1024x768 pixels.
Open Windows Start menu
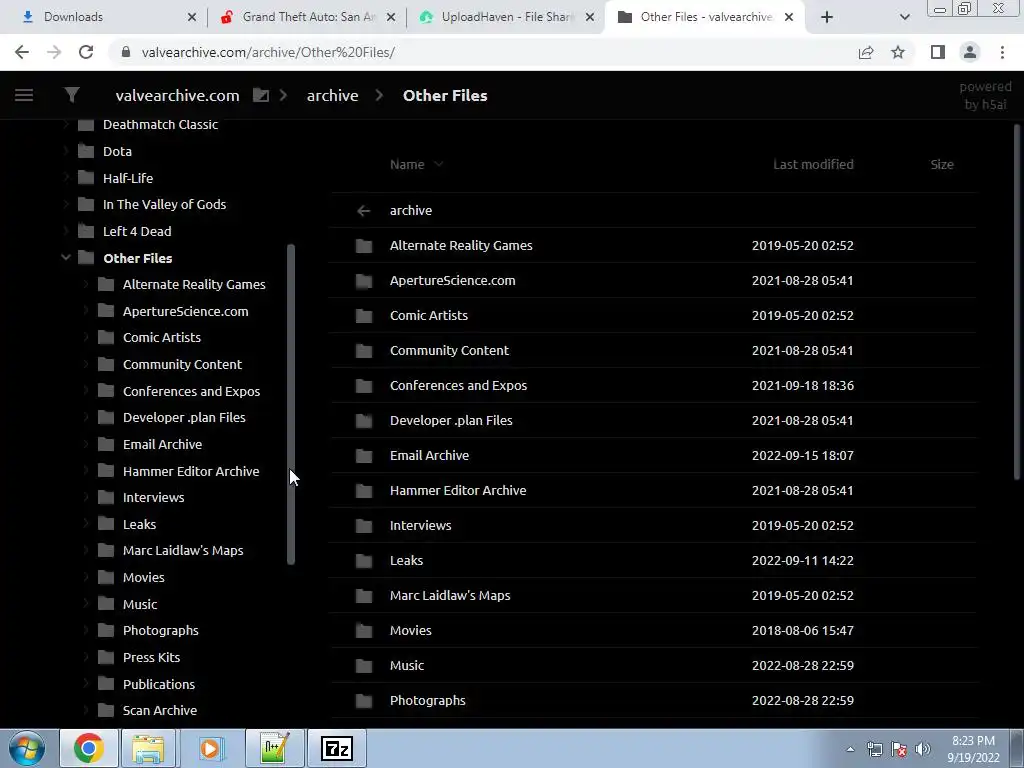click(x=27, y=748)
